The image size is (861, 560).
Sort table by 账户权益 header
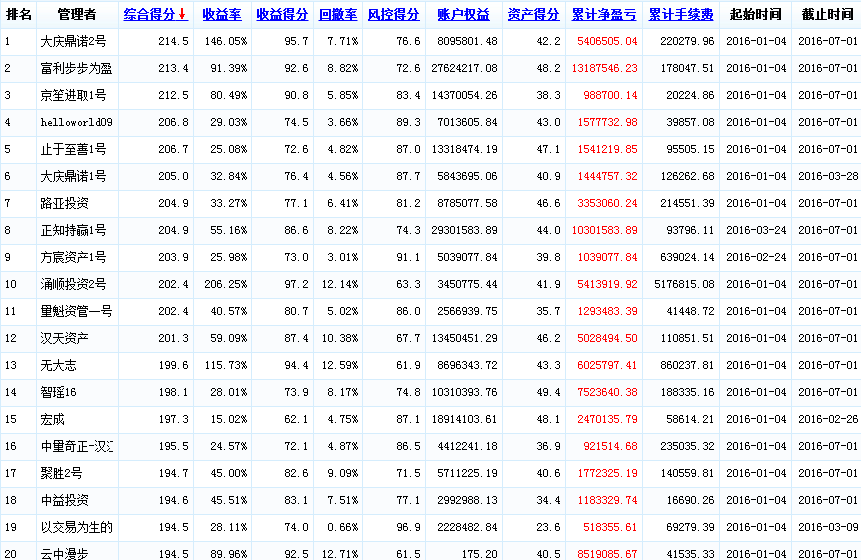[x=463, y=15]
